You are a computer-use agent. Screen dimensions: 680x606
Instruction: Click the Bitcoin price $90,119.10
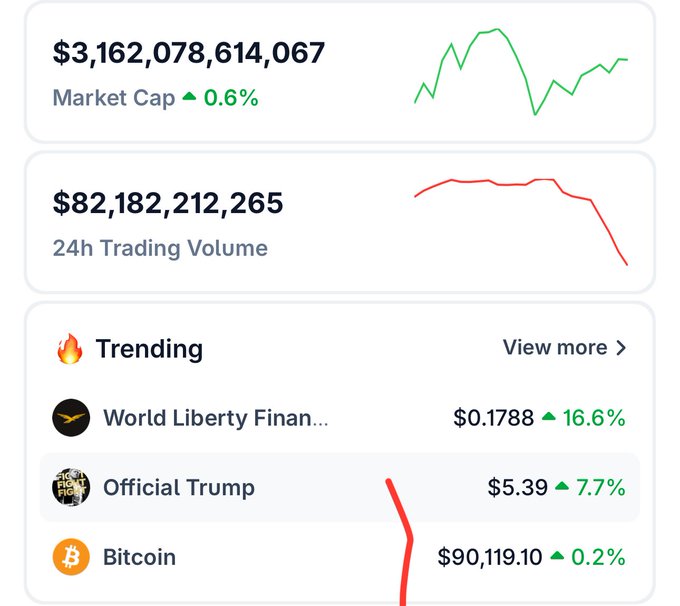pyautogui.click(x=490, y=557)
